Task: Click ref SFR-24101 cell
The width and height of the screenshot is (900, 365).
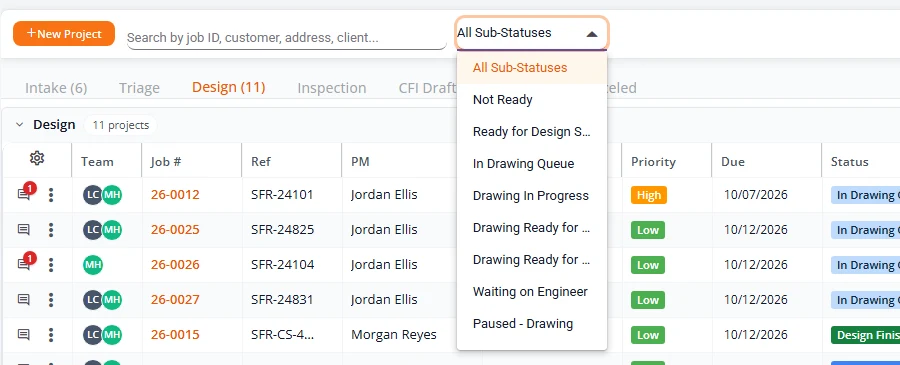Action: tap(282, 195)
